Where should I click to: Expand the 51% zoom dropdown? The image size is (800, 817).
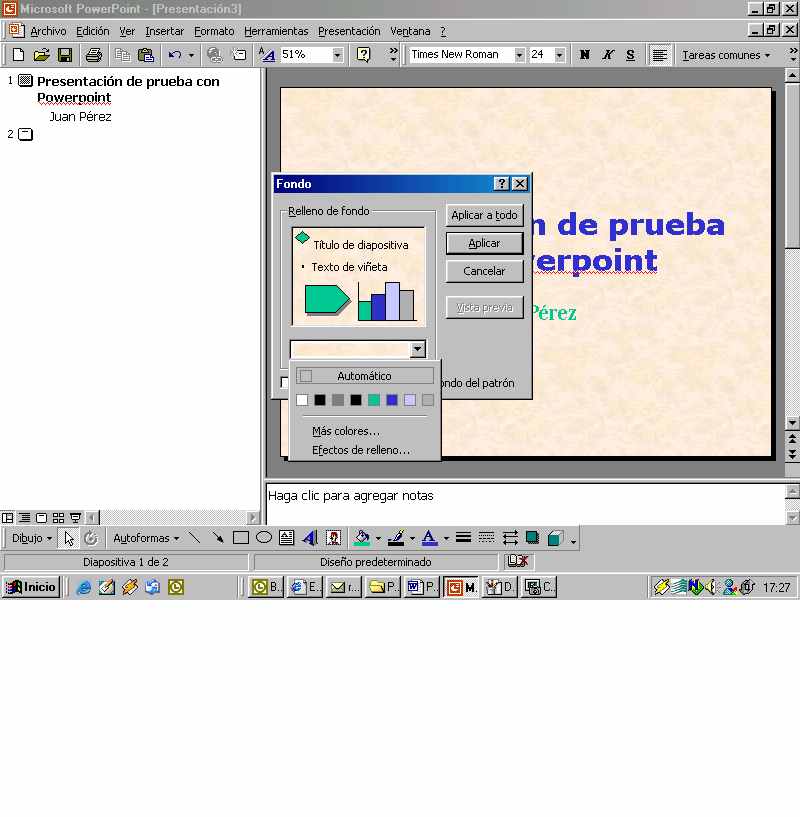coord(337,55)
